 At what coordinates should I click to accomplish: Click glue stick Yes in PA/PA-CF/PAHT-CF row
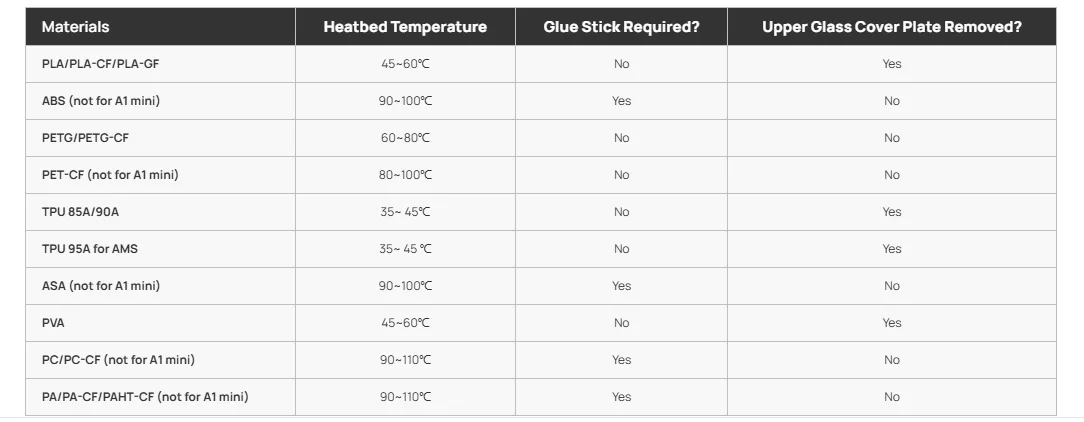pyautogui.click(x=622, y=396)
